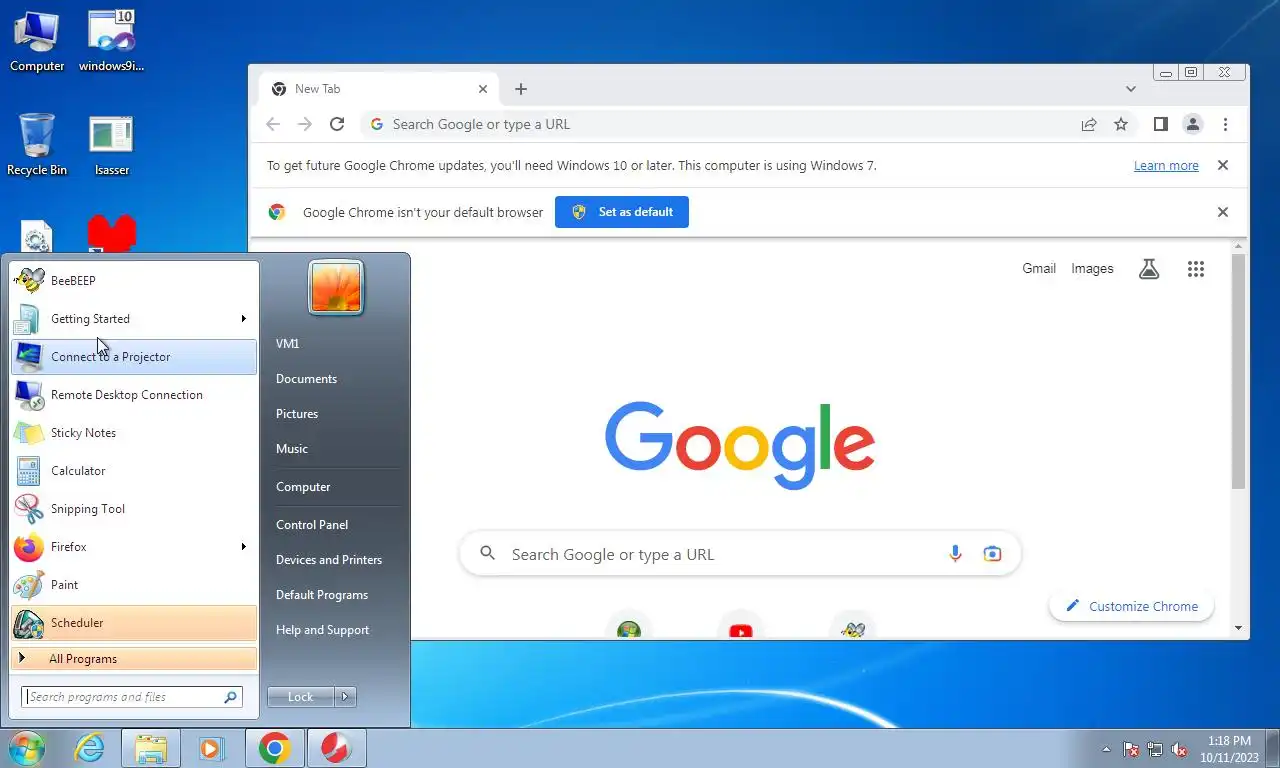
Task: Start voice search with microphone icon
Action: pyautogui.click(x=955, y=554)
